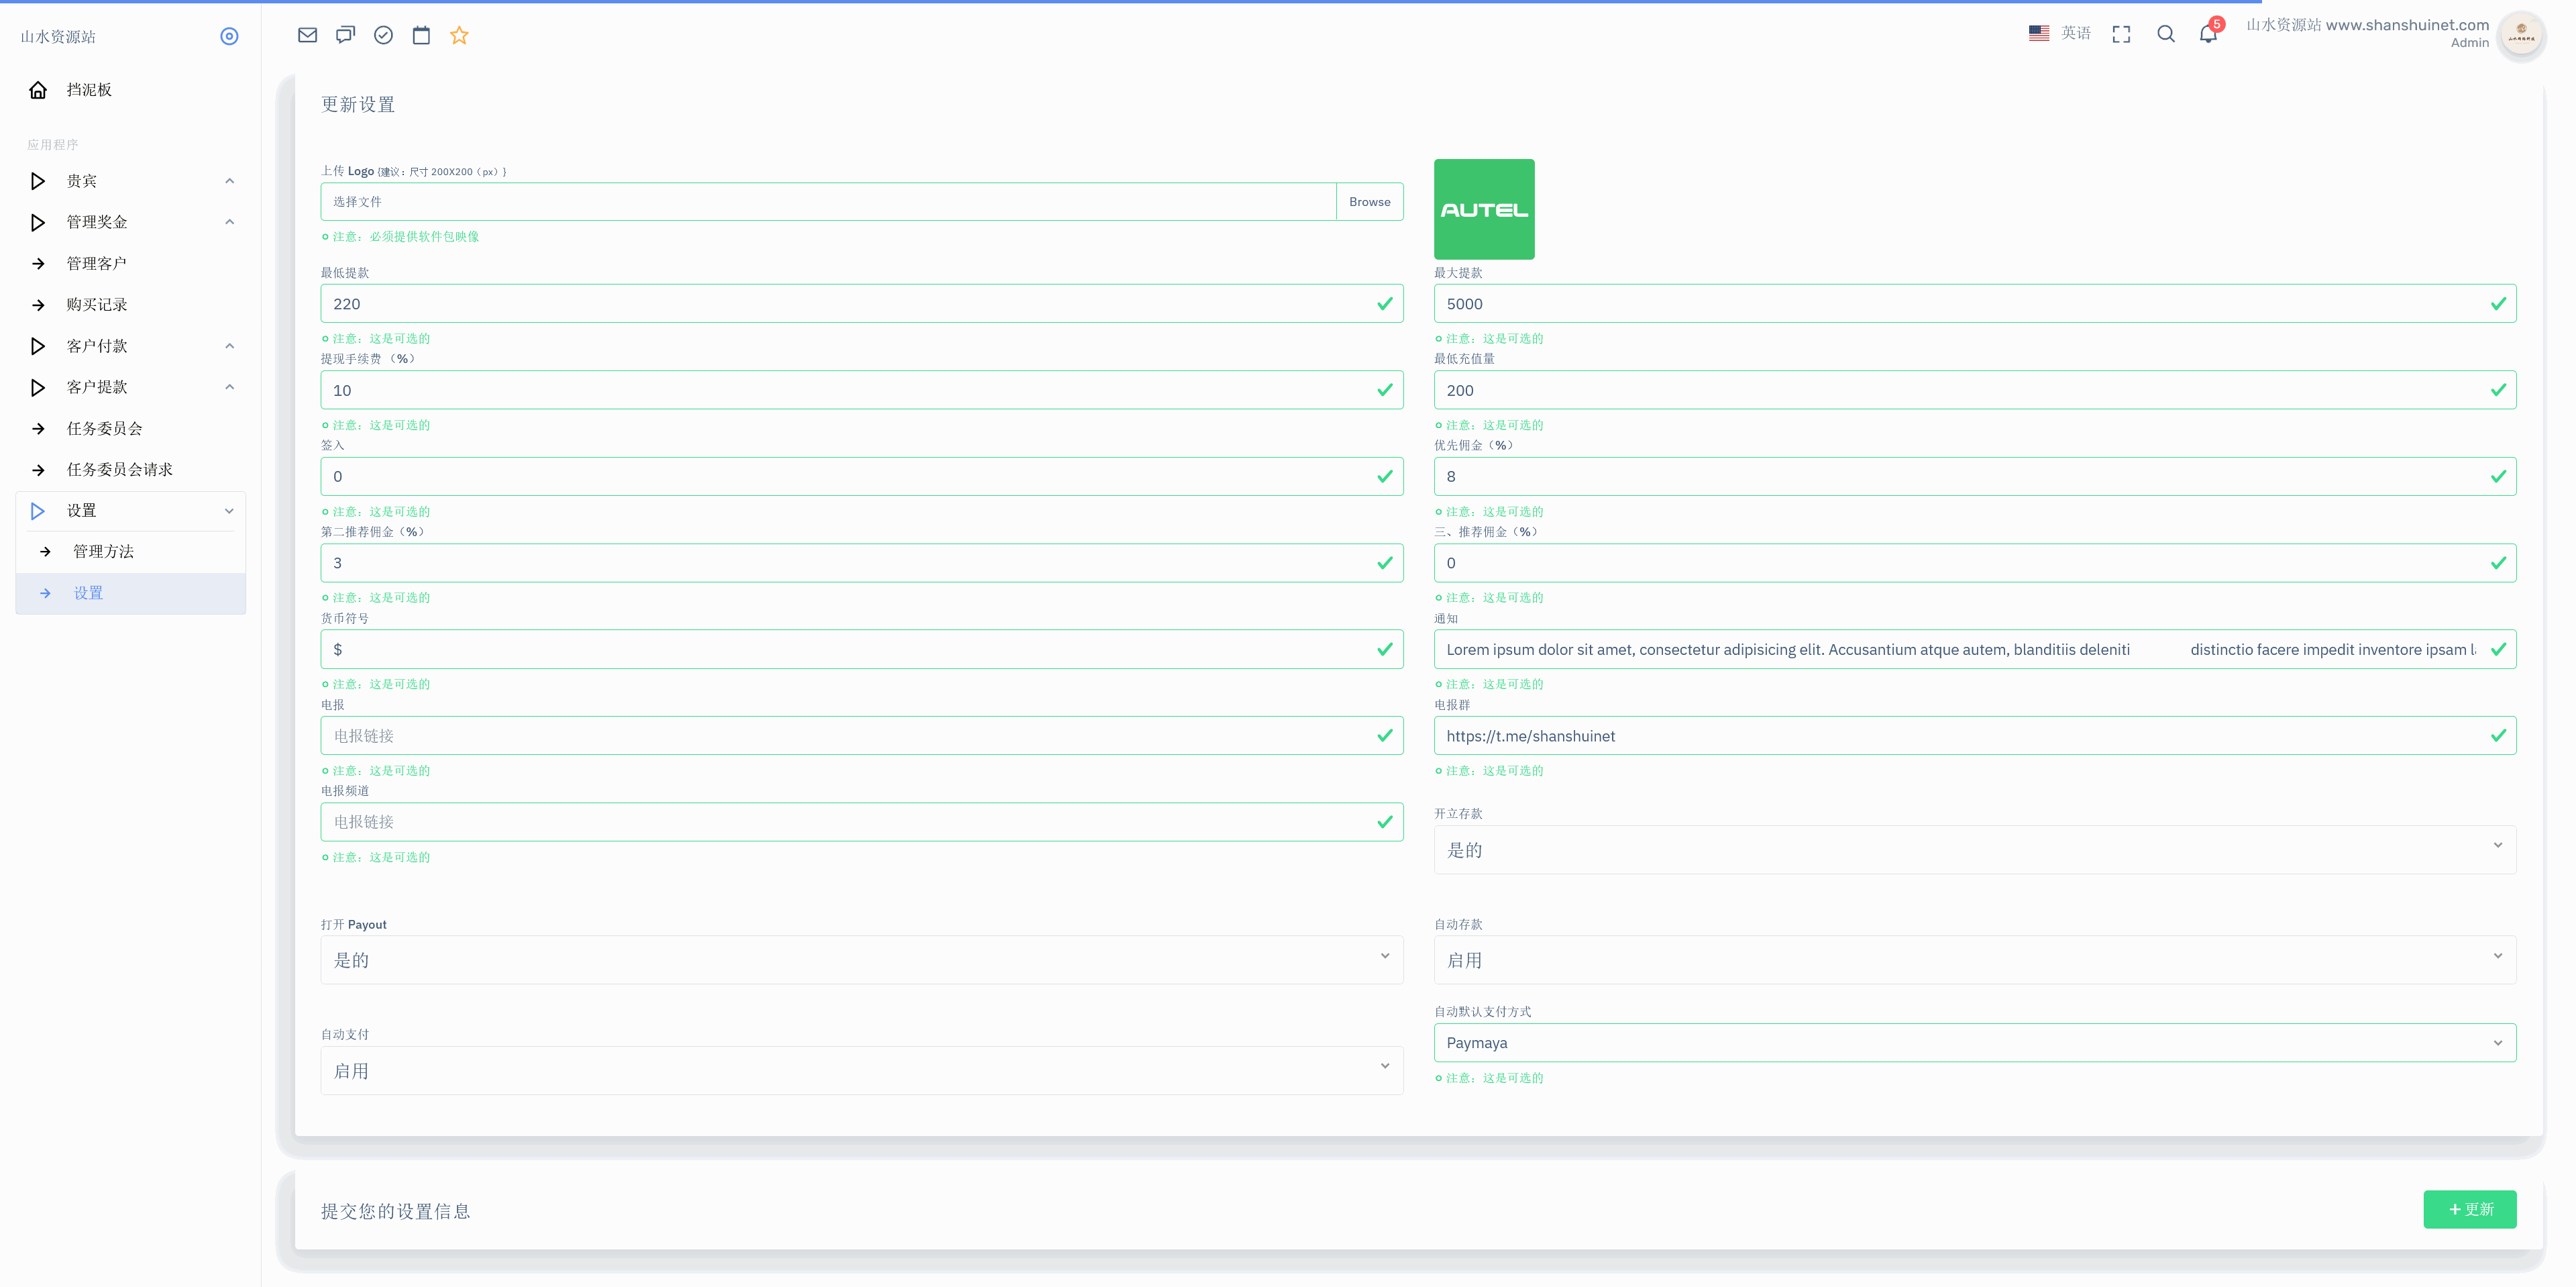2576x1287 pixels.
Task: Click the 最低提款 input field
Action: [850, 303]
